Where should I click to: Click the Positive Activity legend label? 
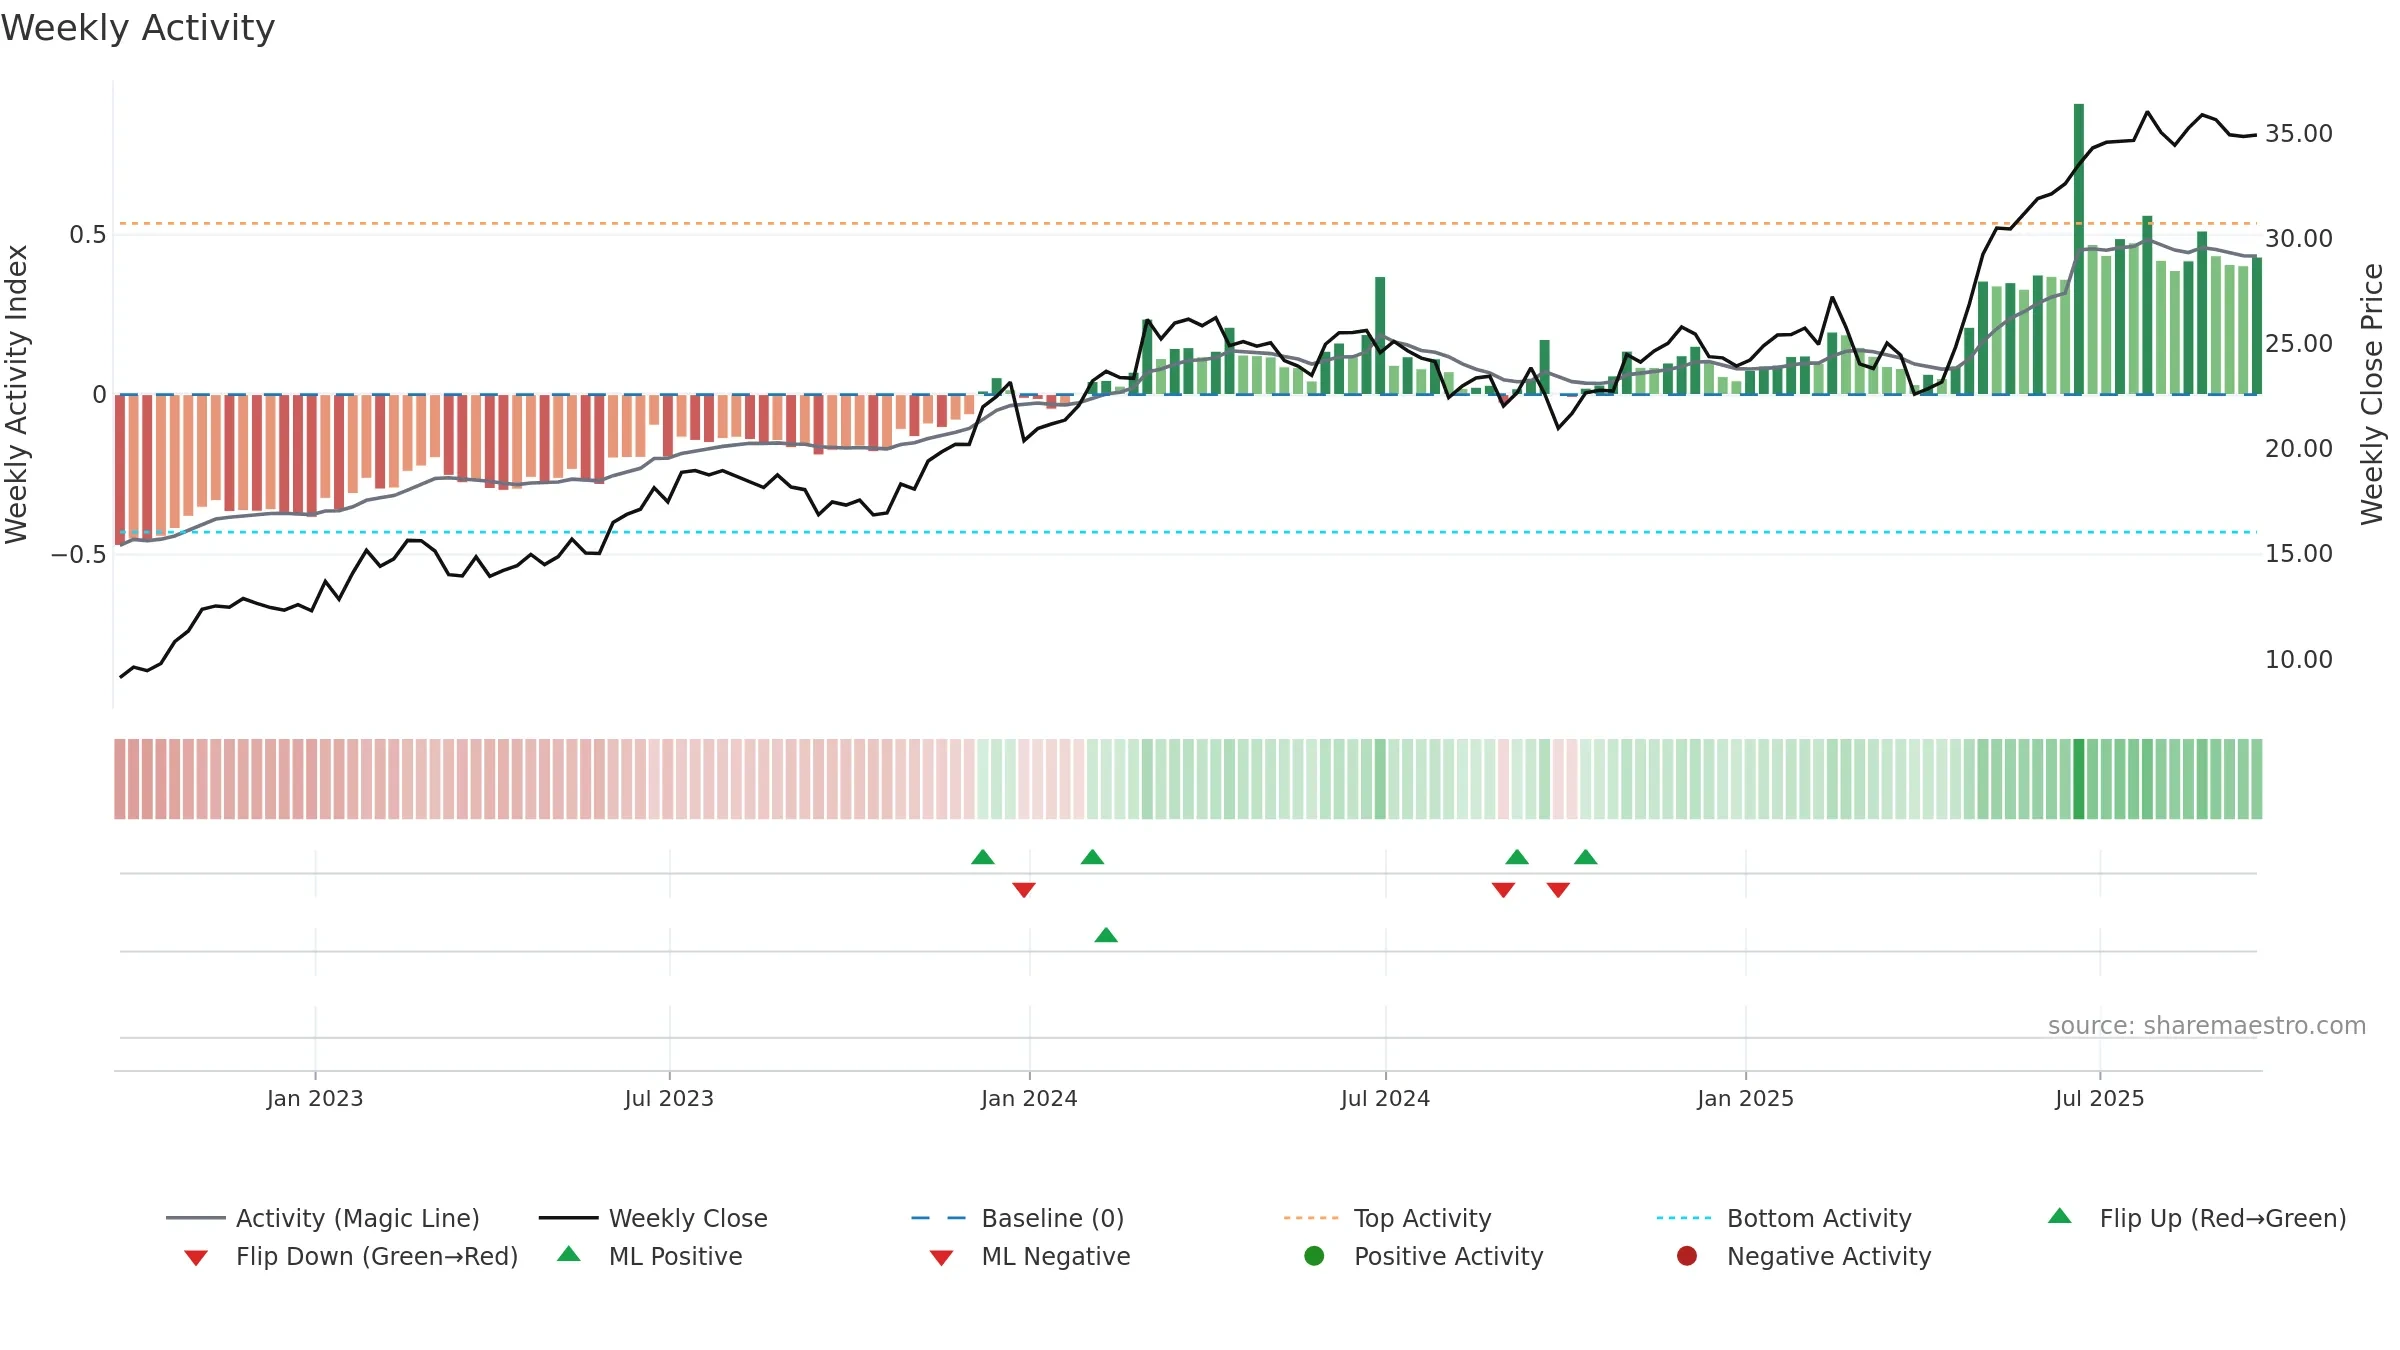[x=1448, y=1256]
